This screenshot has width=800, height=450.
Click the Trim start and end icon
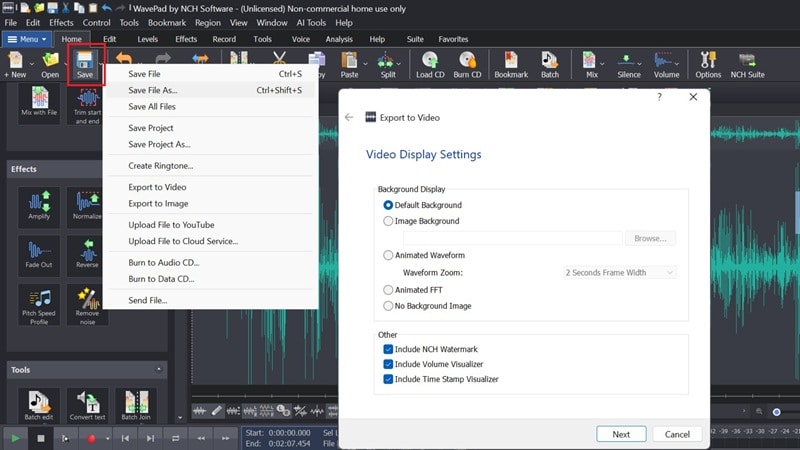pos(87,105)
